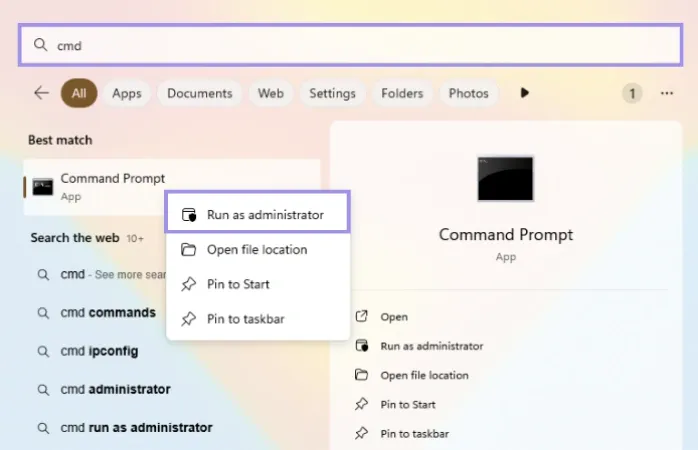Switch to the Photos filter tab
Screen dimensions: 698x450
point(468,93)
